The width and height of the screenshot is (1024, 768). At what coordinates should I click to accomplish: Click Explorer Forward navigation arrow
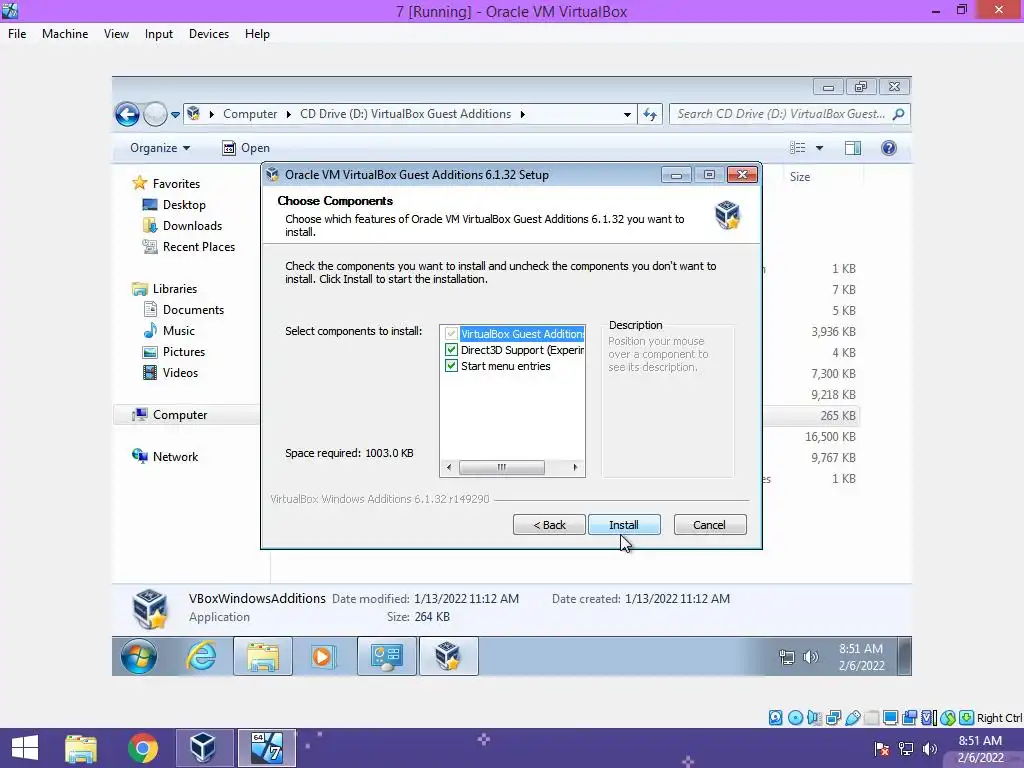(155, 114)
